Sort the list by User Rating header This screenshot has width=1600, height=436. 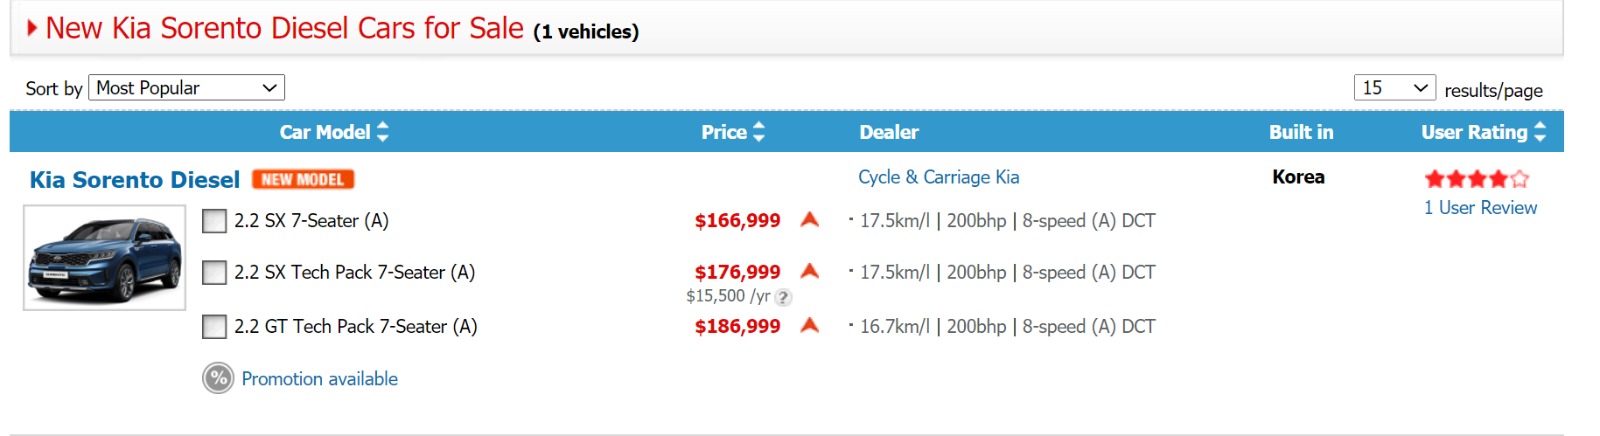pos(1474,132)
